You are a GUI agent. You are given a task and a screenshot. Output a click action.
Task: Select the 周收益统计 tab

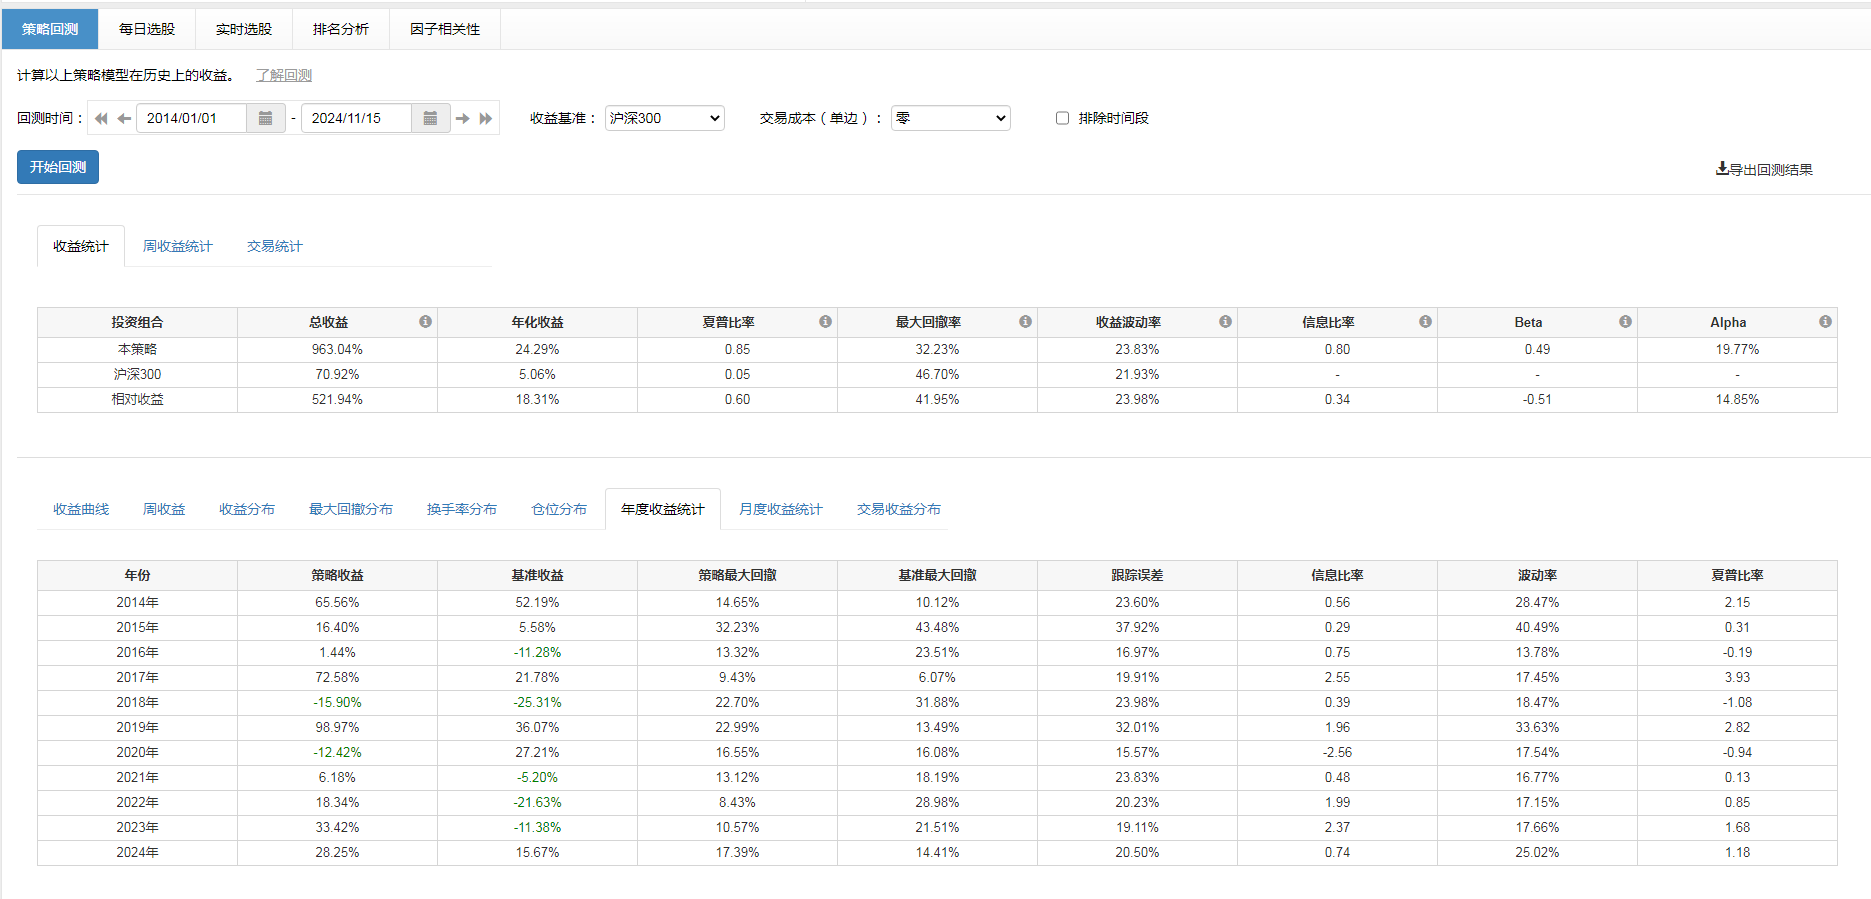[x=177, y=246]
